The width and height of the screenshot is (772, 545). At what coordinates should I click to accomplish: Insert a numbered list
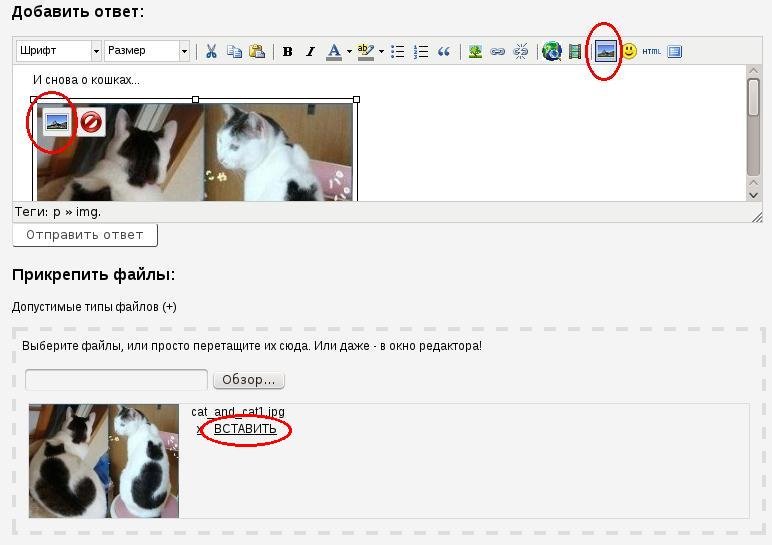pyautogui.click(x=421, y=51)
